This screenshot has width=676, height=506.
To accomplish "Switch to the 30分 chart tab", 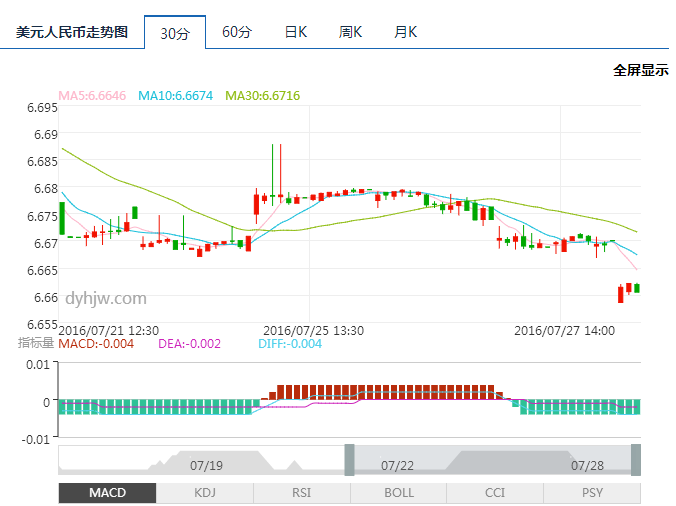I will pyautogui.click(x=175, y=33).
